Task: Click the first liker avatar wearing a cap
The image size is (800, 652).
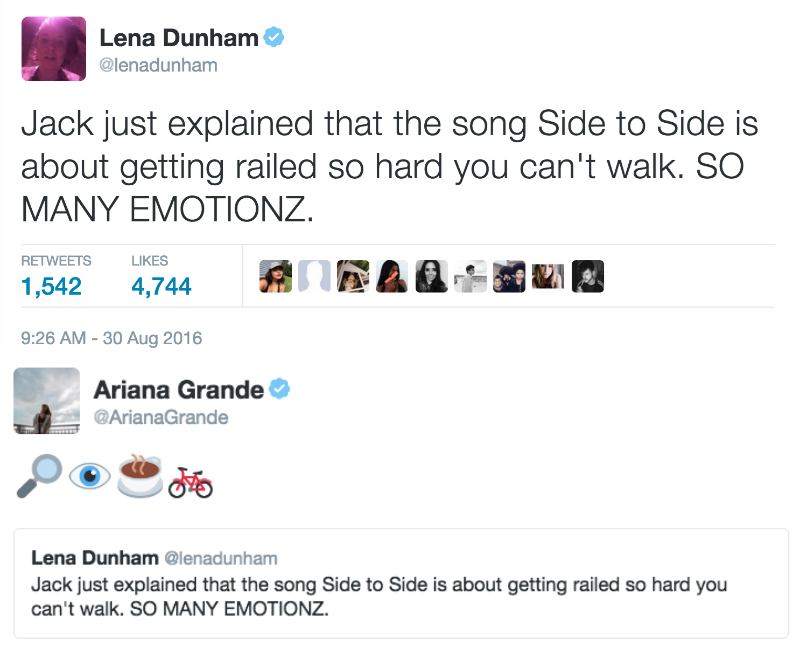Action: [276, 276]
